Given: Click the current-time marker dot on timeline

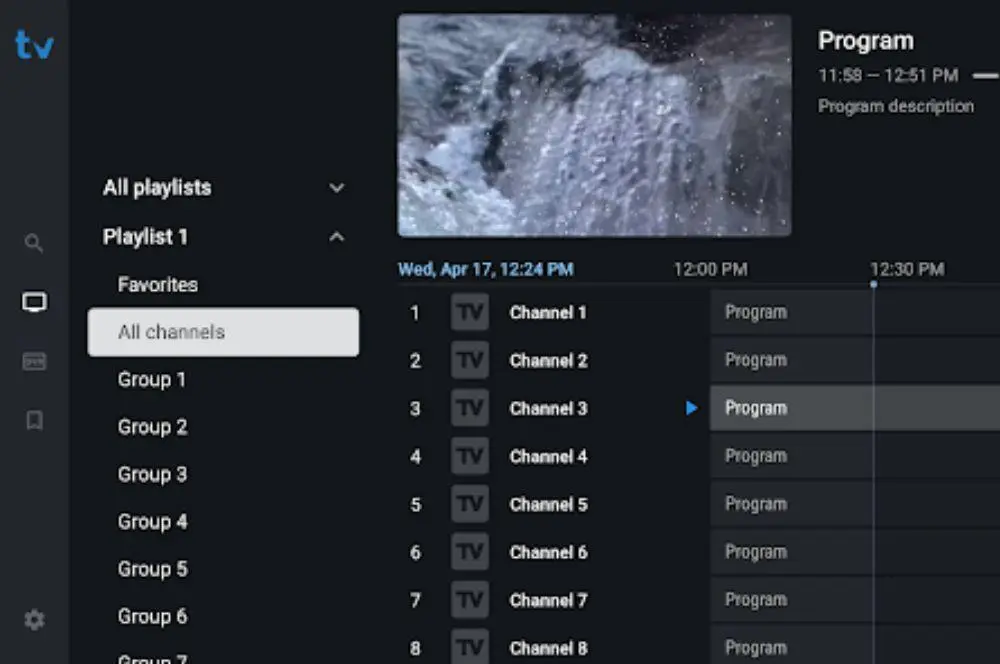Looking at the screenshot, I should pos(874,284).
